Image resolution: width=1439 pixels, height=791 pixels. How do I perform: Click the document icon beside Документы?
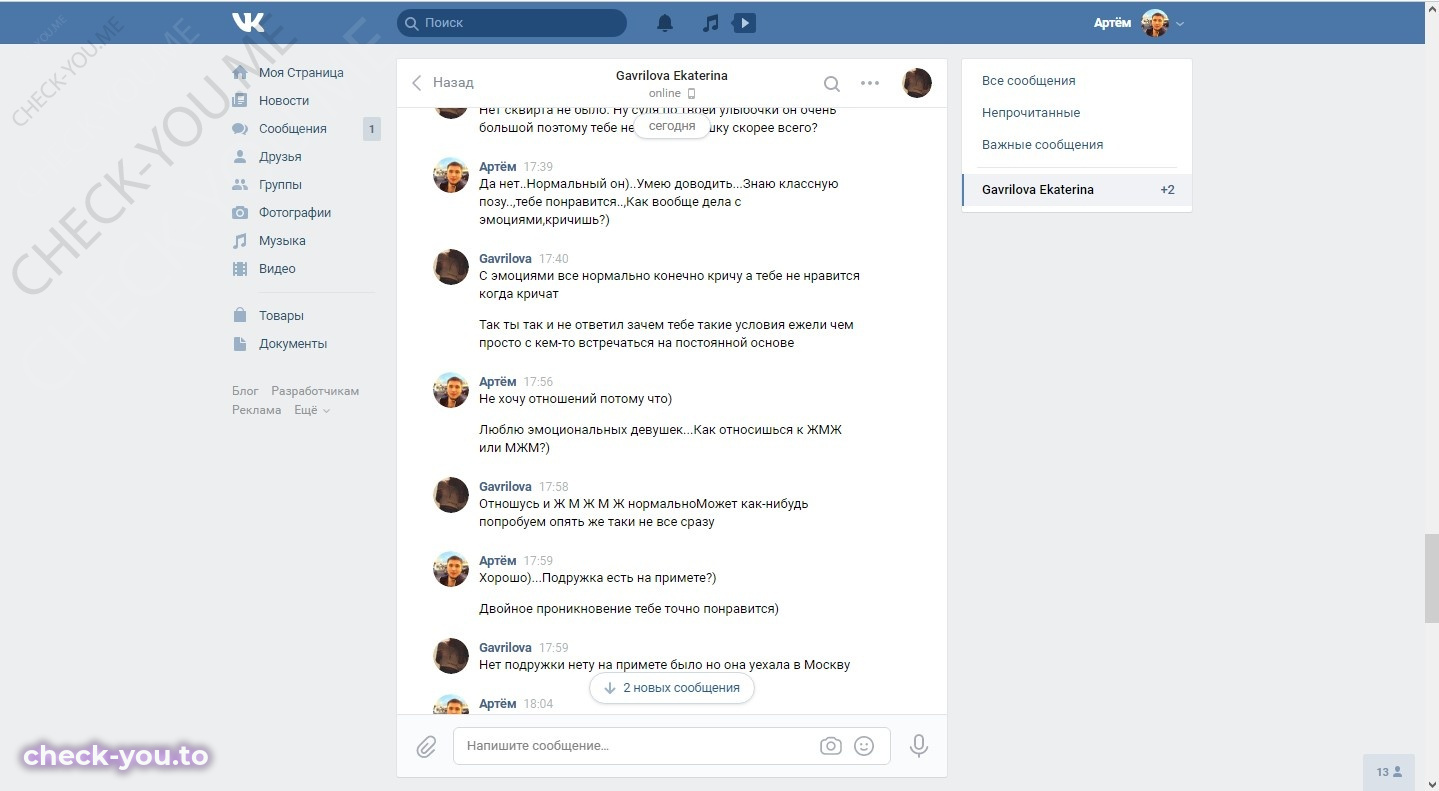(x=240, y=344)
